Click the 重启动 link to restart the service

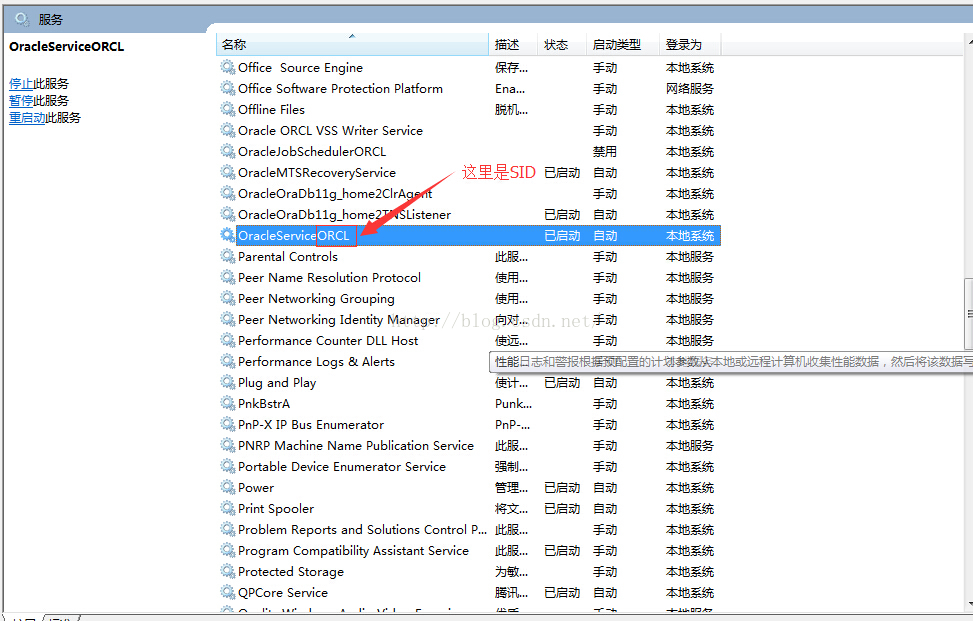click(27, 118)
